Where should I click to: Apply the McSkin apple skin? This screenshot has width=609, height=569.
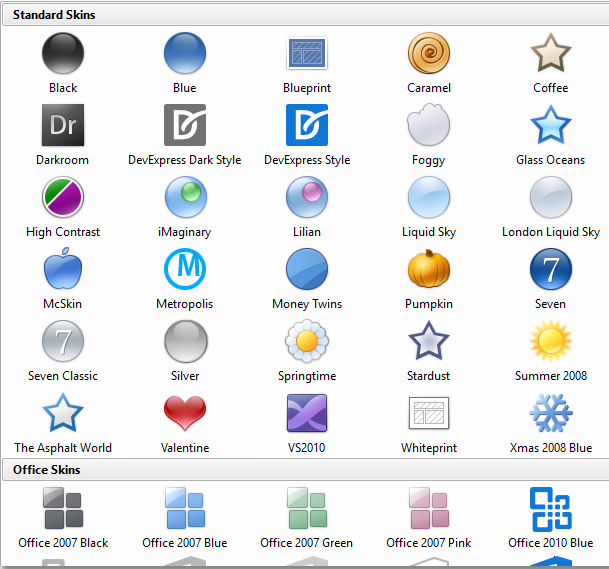[x=63, y=269]
